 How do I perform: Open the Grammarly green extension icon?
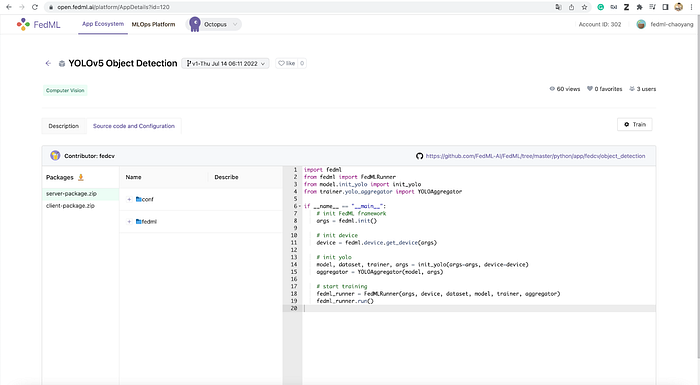[x=601, y=7]
